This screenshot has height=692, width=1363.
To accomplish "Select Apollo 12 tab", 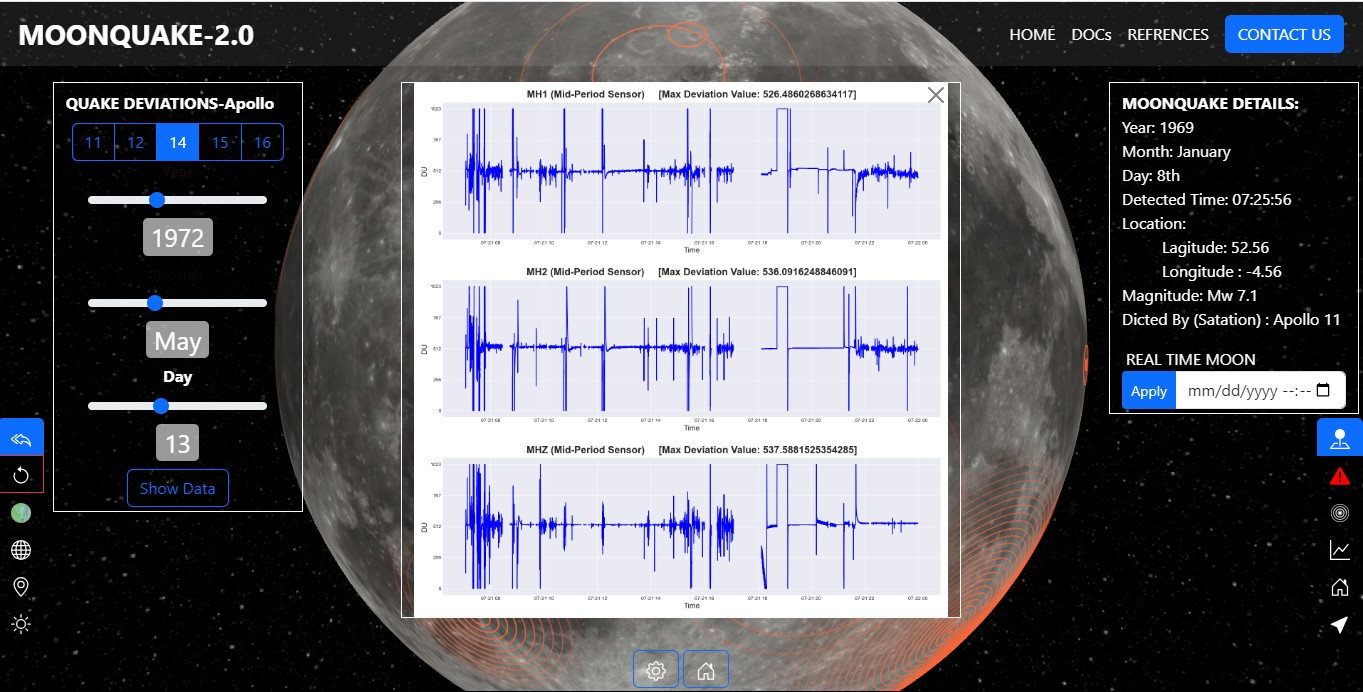I will (x=136, y=142).
